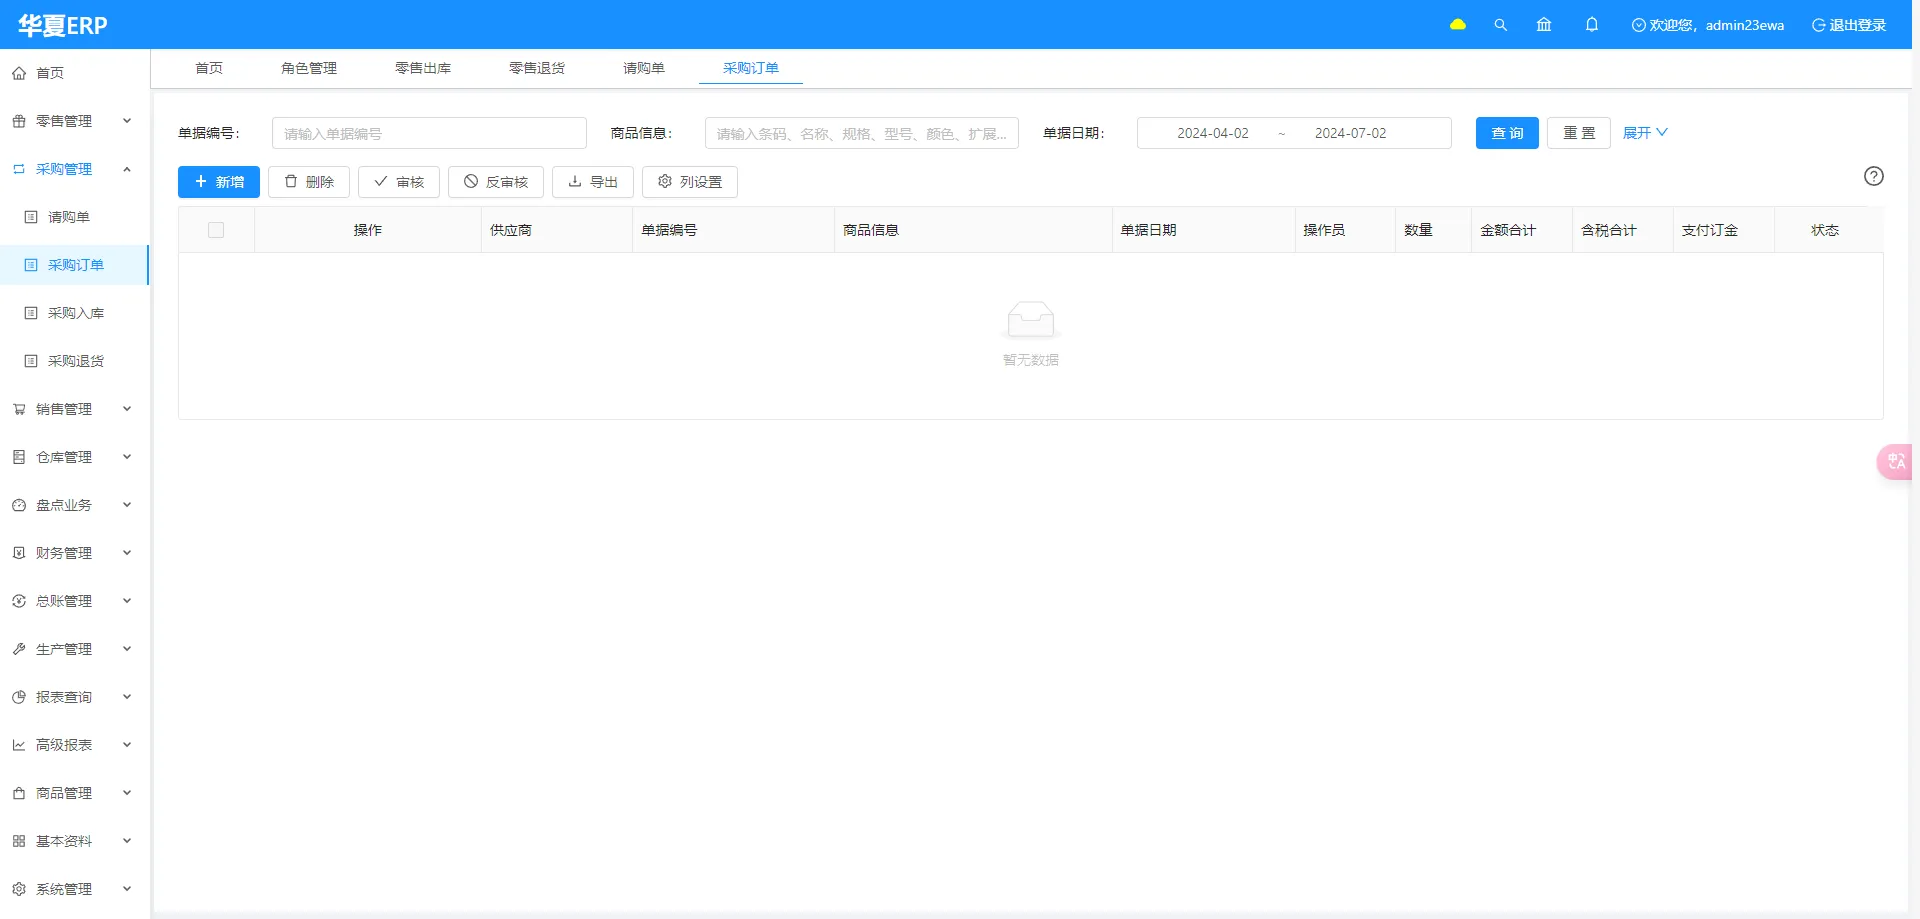Open 列设置 column settings
The height and width of the screenshot is (919, 1920).
click(690, 182)
